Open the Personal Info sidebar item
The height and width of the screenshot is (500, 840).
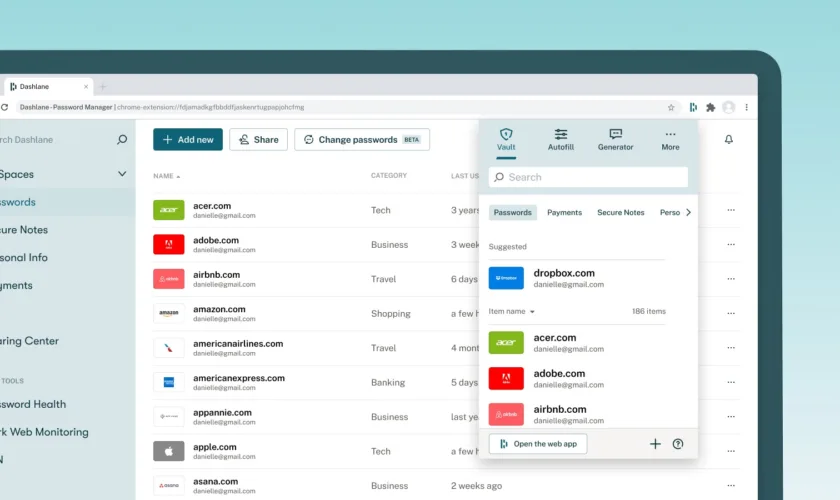tap(24, 257)
